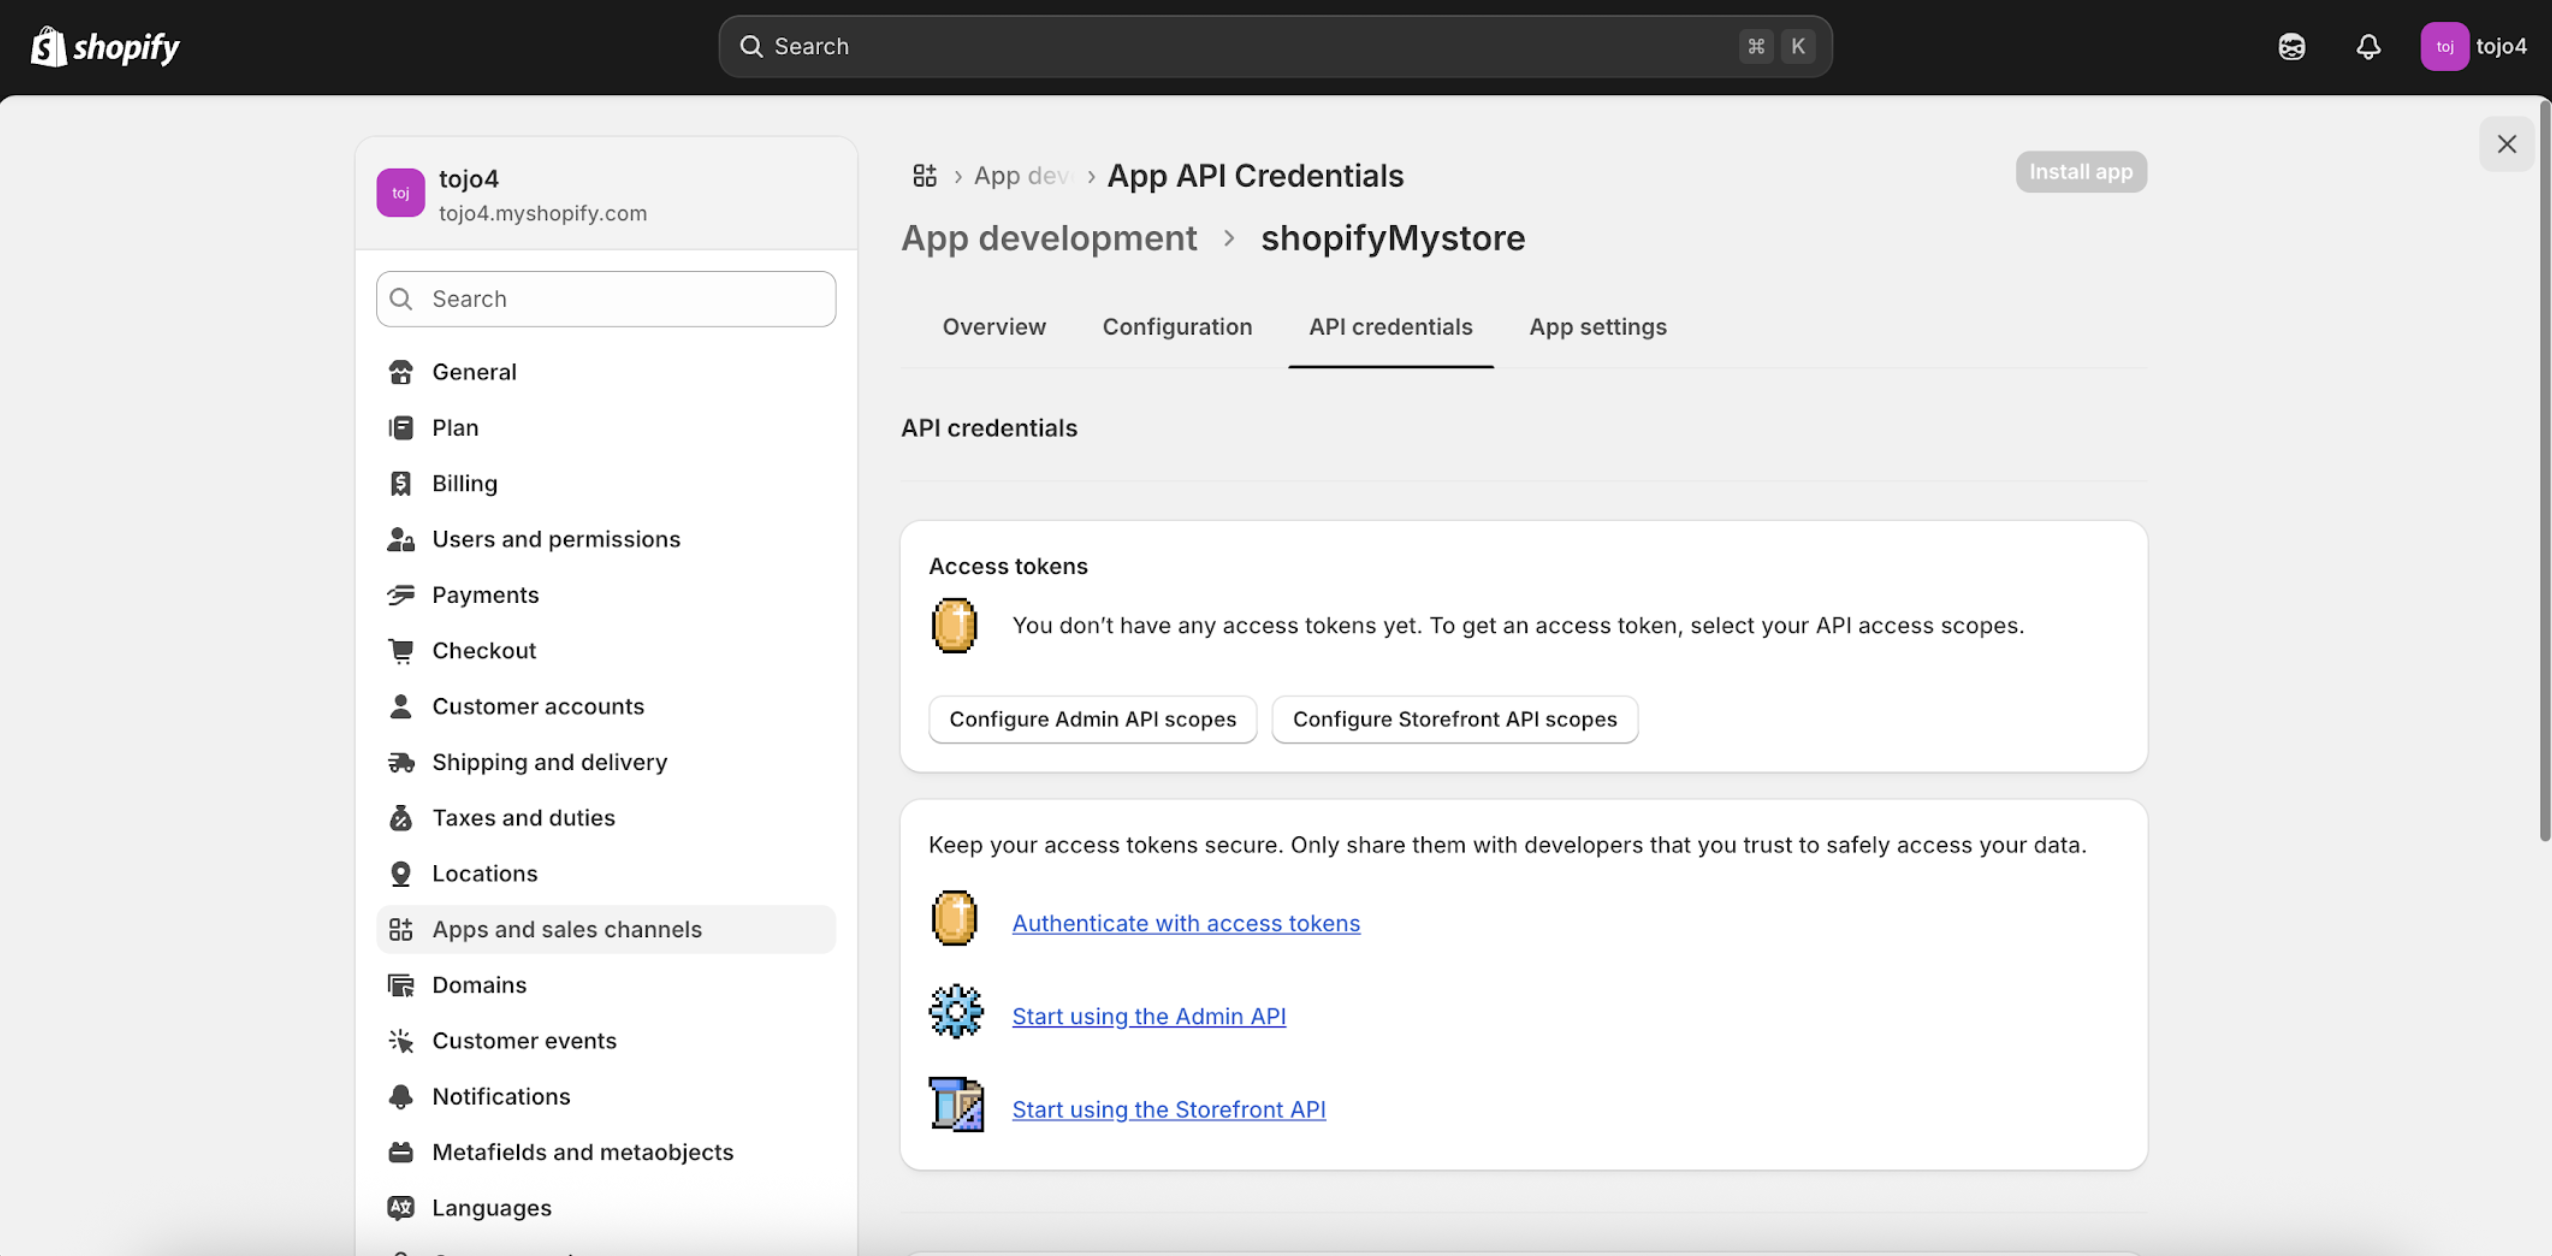Click the apps grid breadcrumb icon

tap(924, 176)
